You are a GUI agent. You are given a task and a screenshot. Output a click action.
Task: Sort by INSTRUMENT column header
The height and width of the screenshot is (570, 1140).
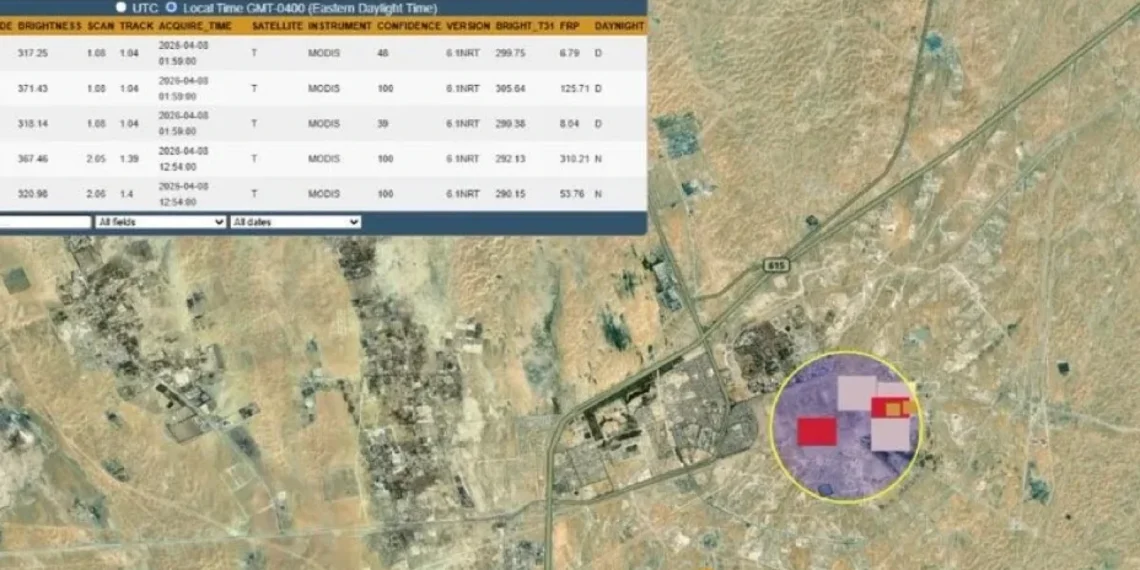pos(339,25)
